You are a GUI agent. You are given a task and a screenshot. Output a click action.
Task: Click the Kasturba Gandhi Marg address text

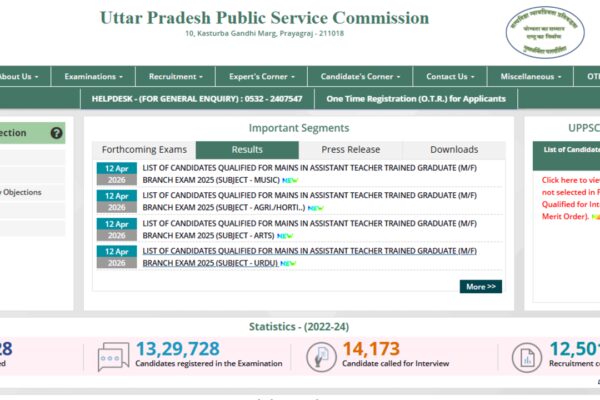point(264,34)
